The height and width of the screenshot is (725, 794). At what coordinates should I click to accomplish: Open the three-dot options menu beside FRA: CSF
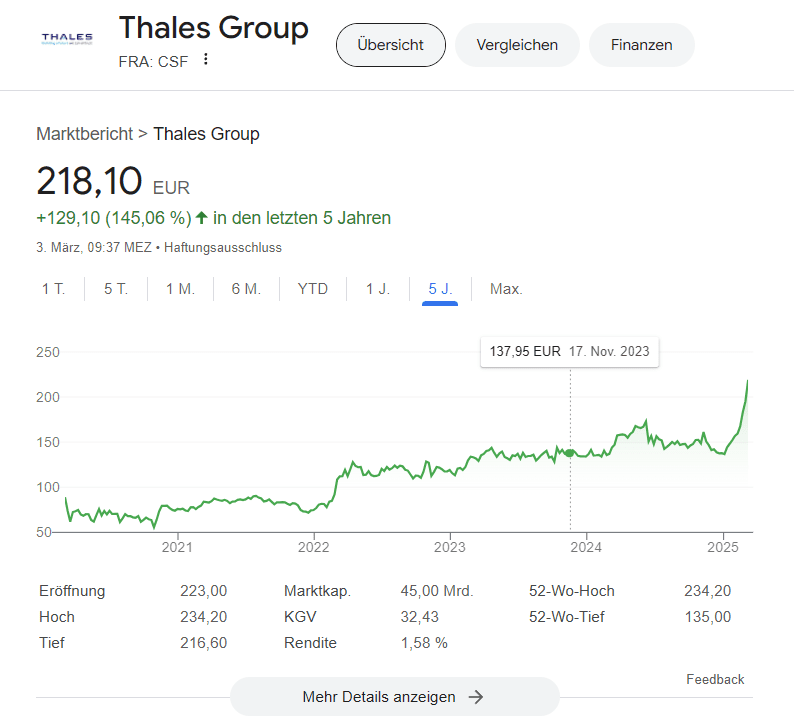(206, 59)
